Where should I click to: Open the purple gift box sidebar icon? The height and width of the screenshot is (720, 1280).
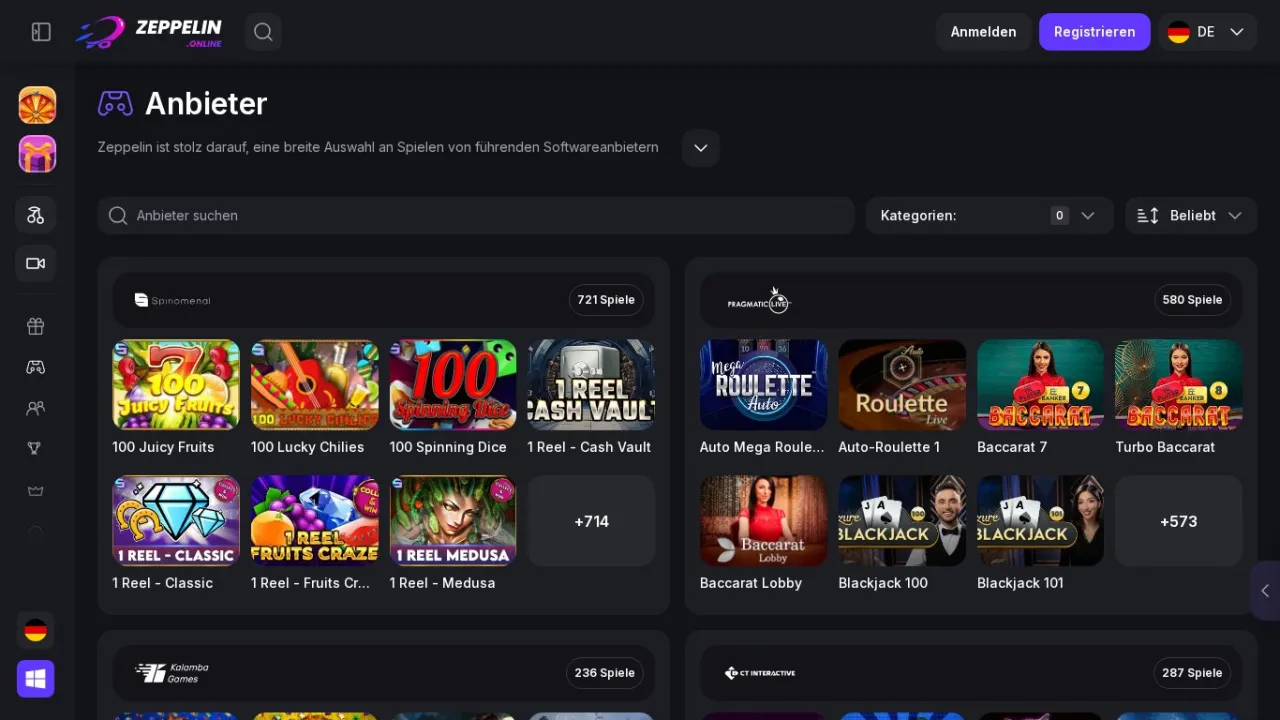37,154
